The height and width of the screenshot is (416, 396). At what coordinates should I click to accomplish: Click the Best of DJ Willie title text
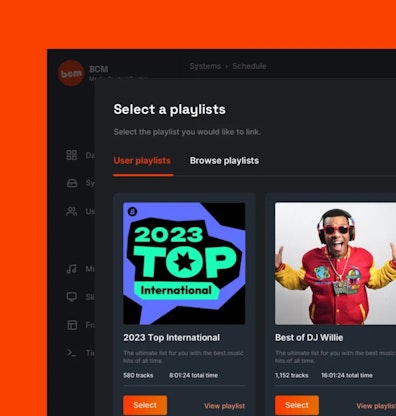click(x=309, y=337)
